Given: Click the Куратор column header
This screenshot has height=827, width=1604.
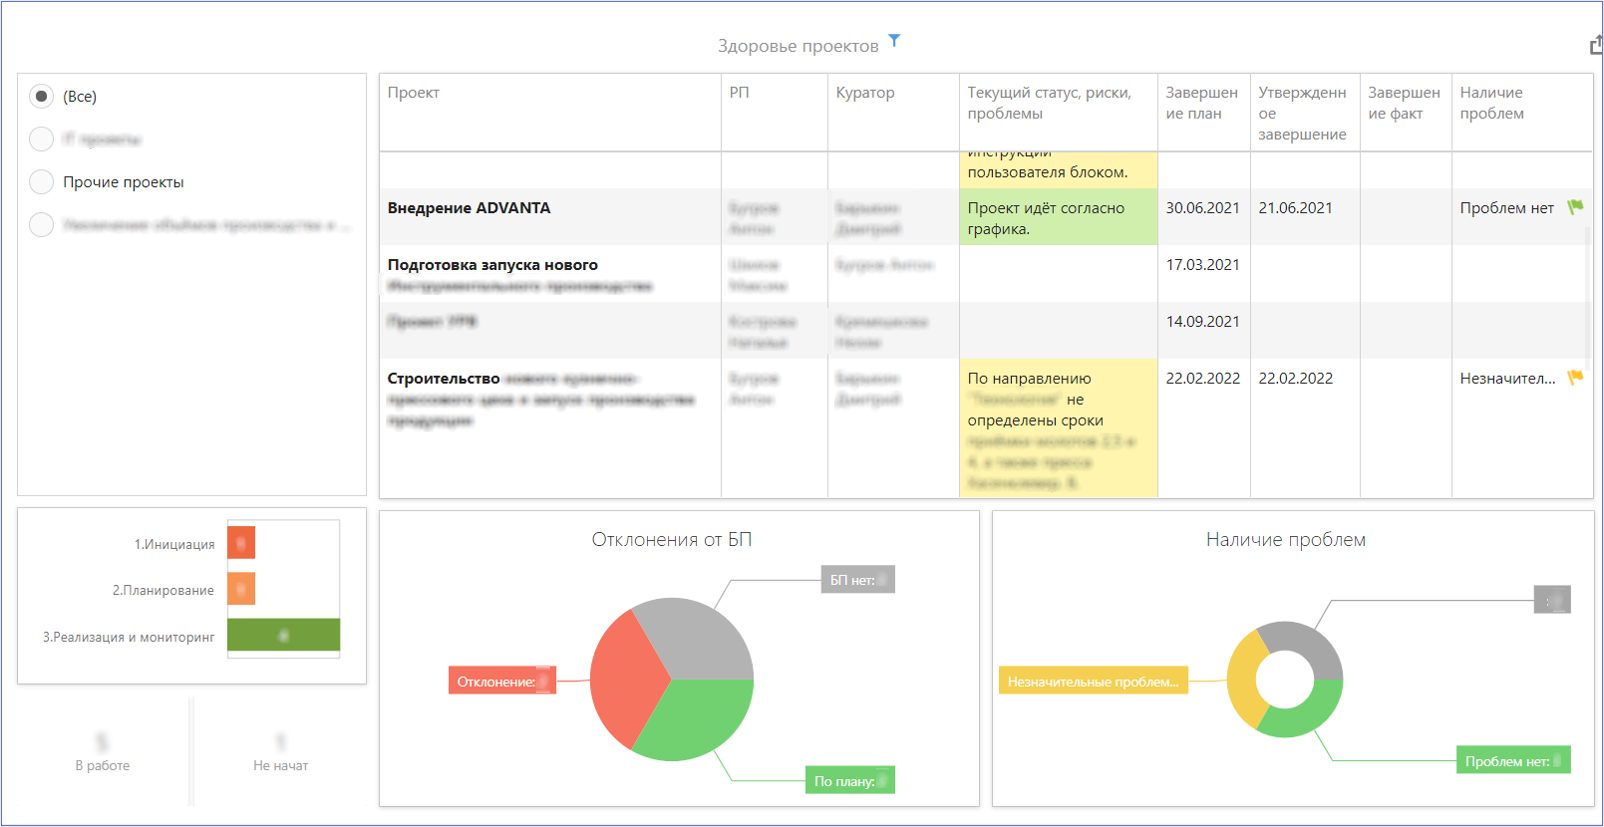Looking at the screenshot, I should (865, 93).
